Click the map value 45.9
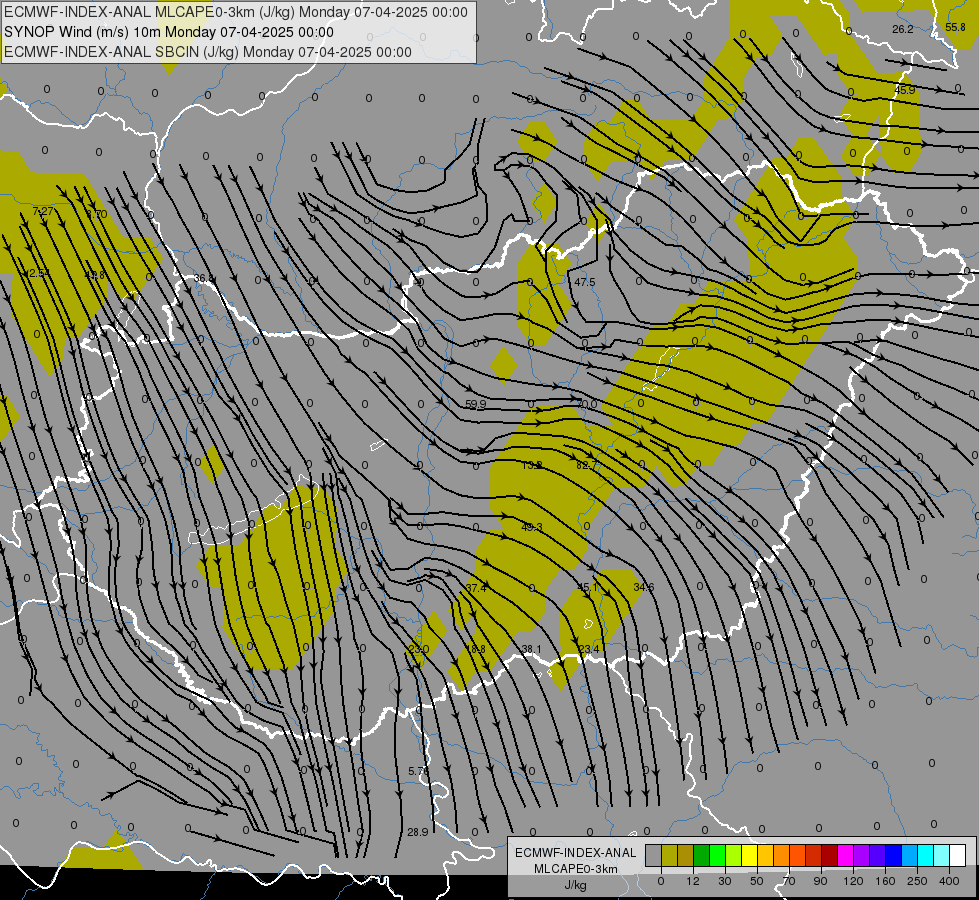The width and height of the screenshot is (979, 900). [x=905, y=91]
